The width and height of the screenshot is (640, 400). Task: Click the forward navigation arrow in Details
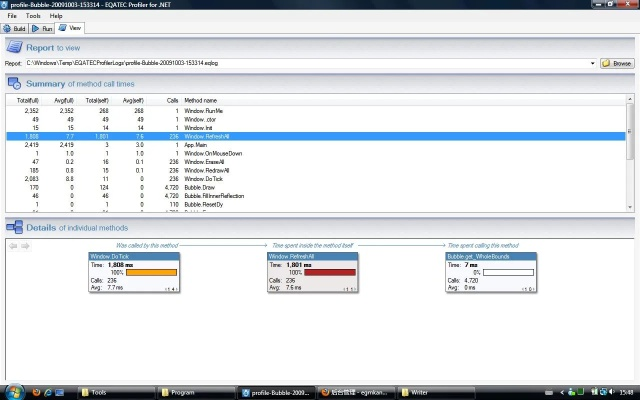[x=25, y=245]
